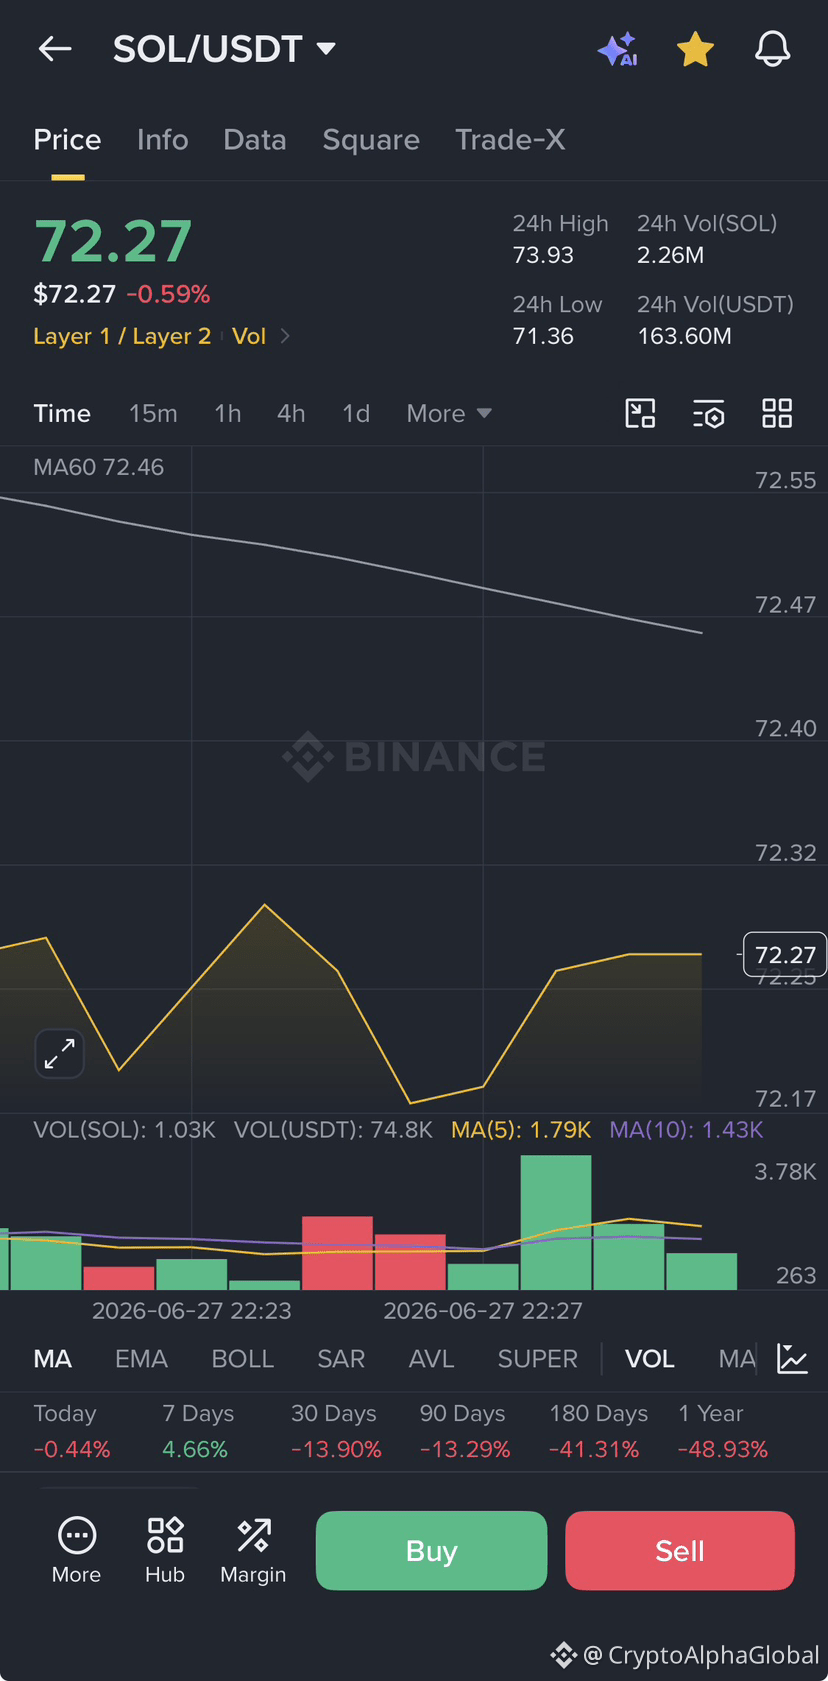Expand the Layer 1 / Layer 2 chevron
828x1681 pixels.
pyautogui.click(x=285, y=336)
